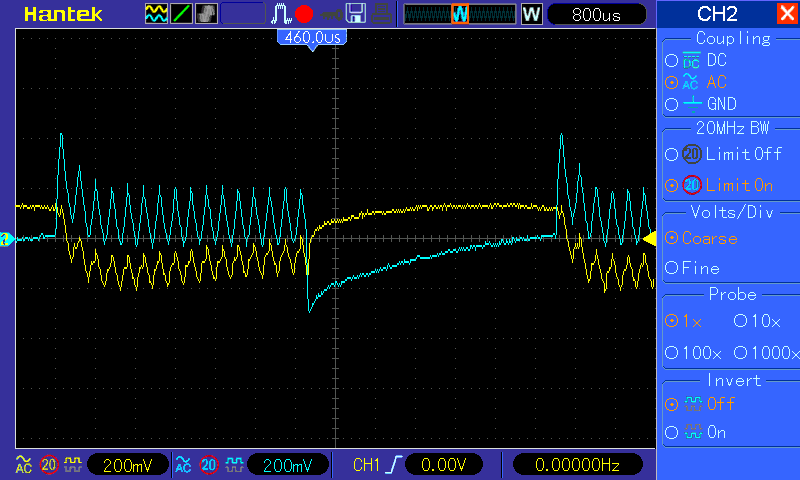Click the save floppy disk icon
This screenshot has width=800, height=480.
tap(356, 14)
